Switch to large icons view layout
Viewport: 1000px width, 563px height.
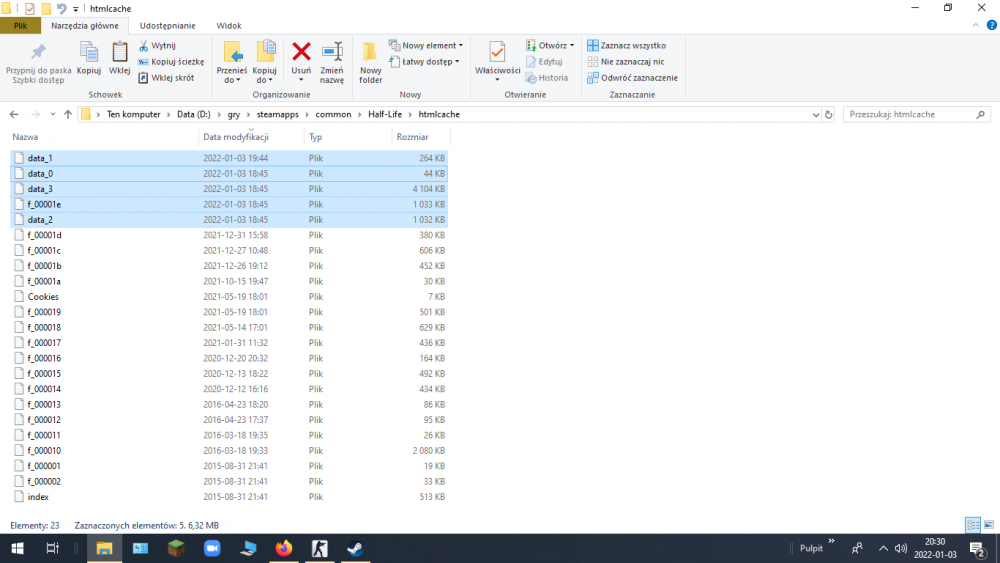pos(989,525)
